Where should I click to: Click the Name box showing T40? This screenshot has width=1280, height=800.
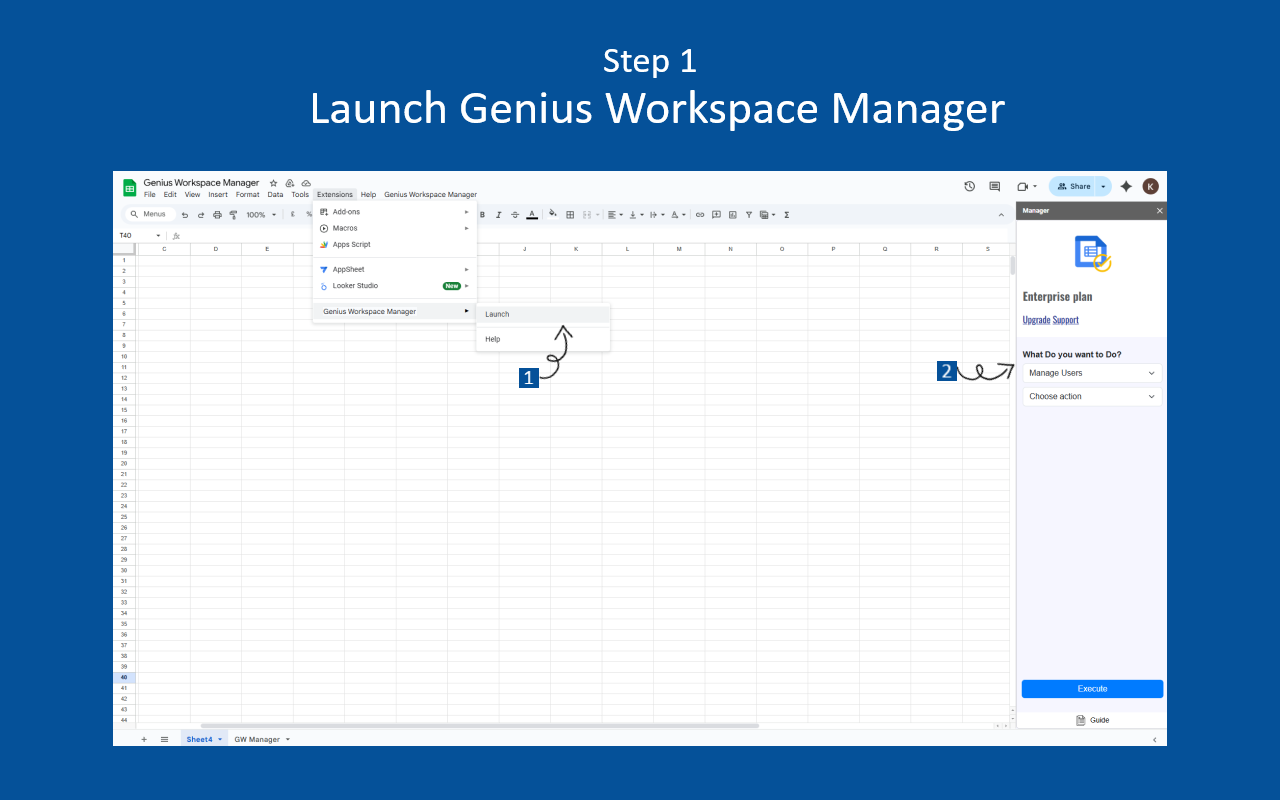coord(139,236)
